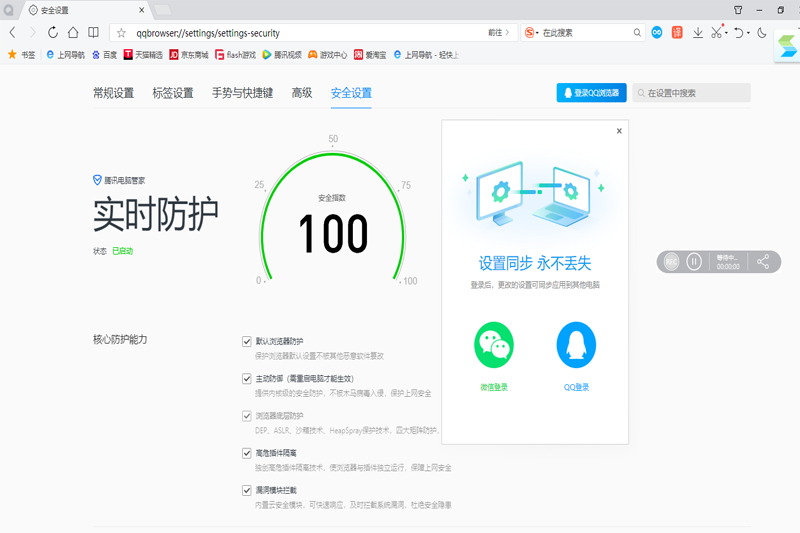Viewport: 800px width, 533px height.
Task: Refresh the page with reload icon
Action: [x=52, y=33]
